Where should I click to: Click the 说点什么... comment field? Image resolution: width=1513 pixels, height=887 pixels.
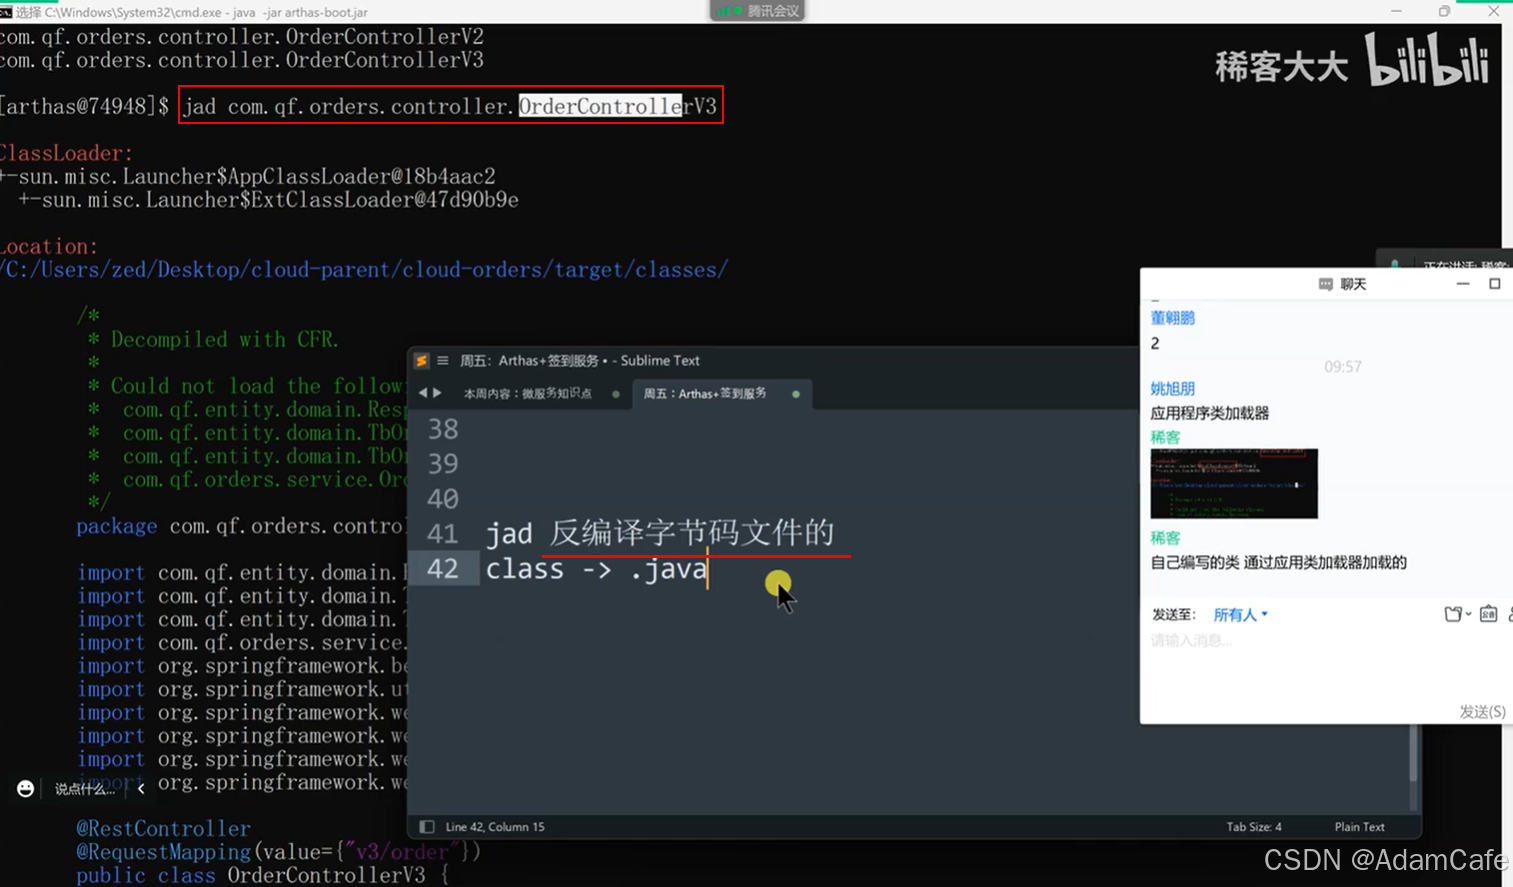(x=84, y=789)
